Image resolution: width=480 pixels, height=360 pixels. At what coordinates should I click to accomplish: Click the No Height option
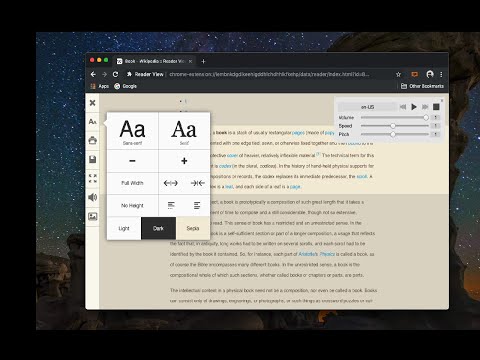tap(132, 206)
